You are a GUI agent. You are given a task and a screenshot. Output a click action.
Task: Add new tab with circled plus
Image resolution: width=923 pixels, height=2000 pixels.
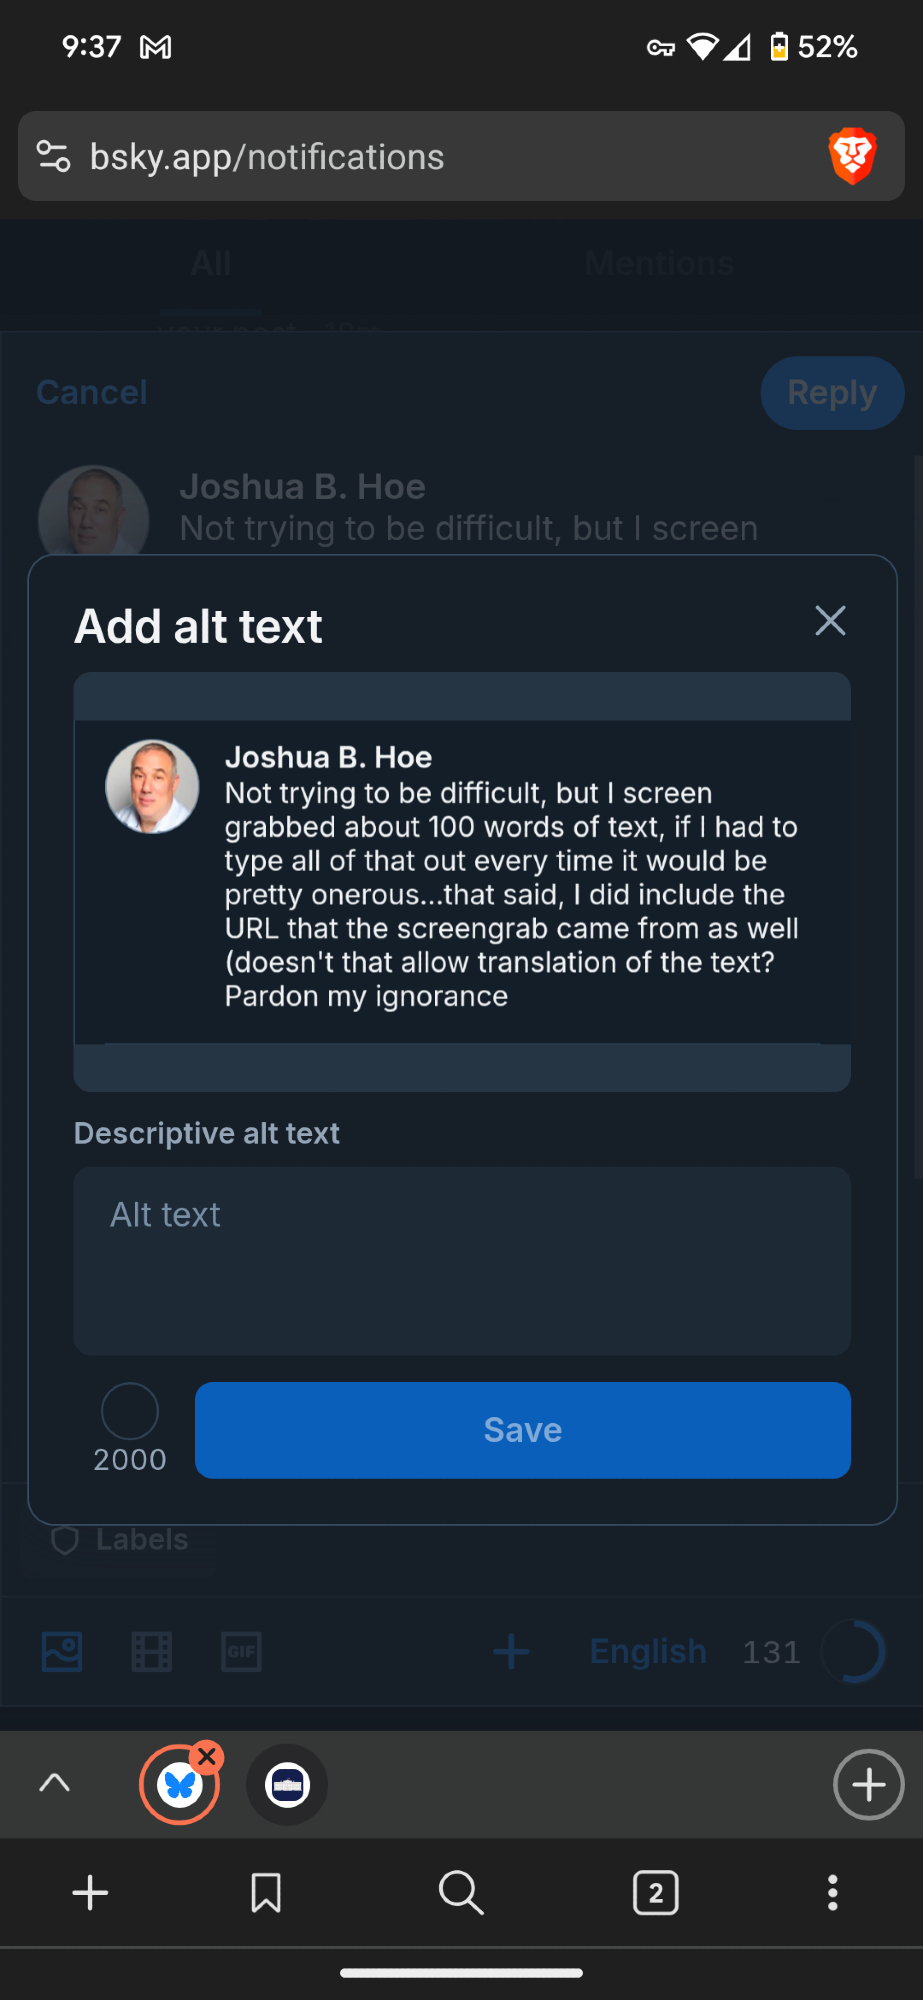(x=868, y=1785)
